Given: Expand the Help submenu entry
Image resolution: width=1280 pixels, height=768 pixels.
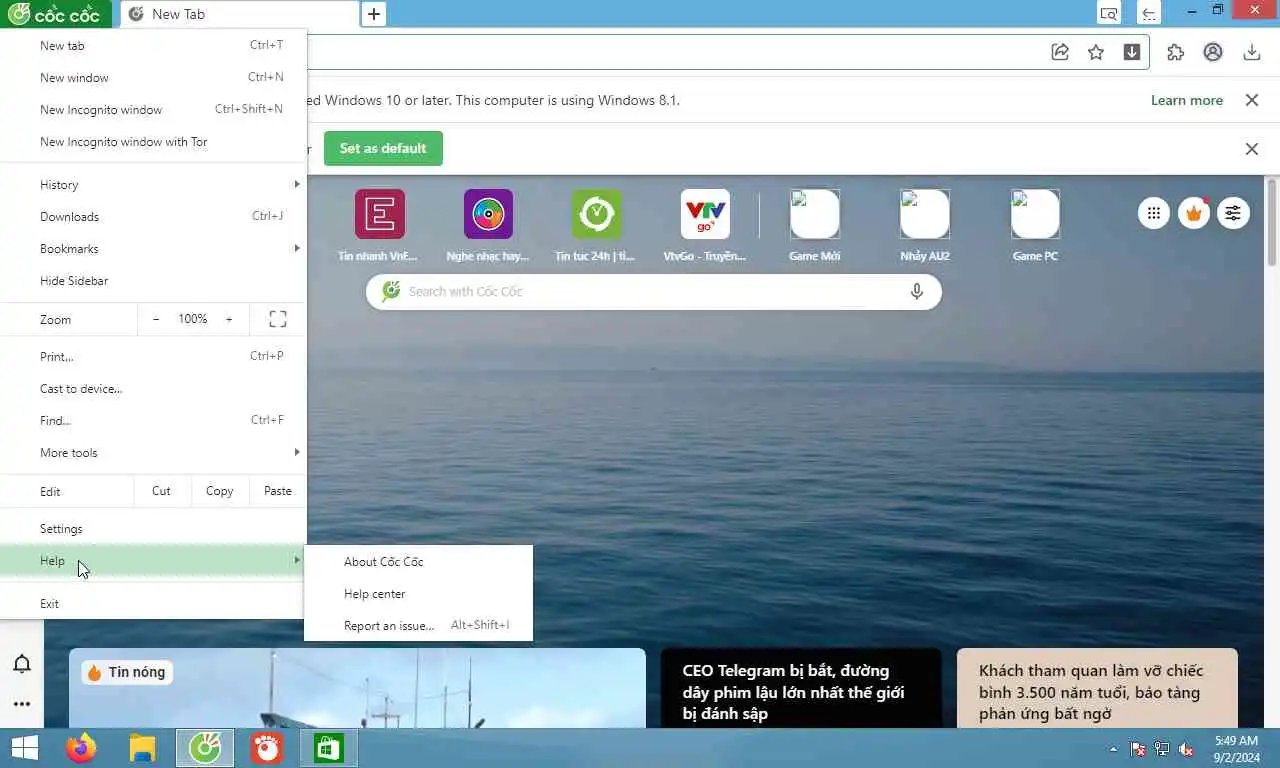Looking at the screenshot, I should tap(153, 560).
